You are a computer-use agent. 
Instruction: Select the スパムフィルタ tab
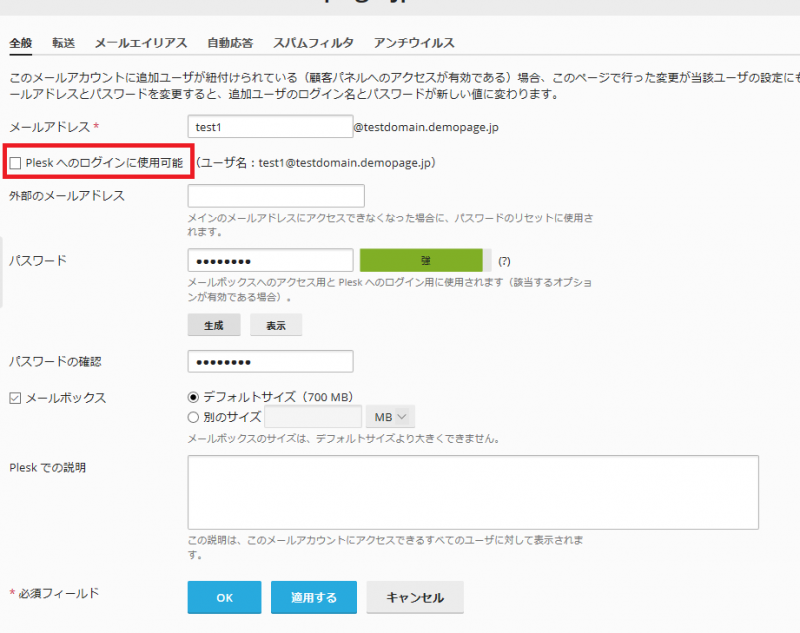[x=313, y=43]
